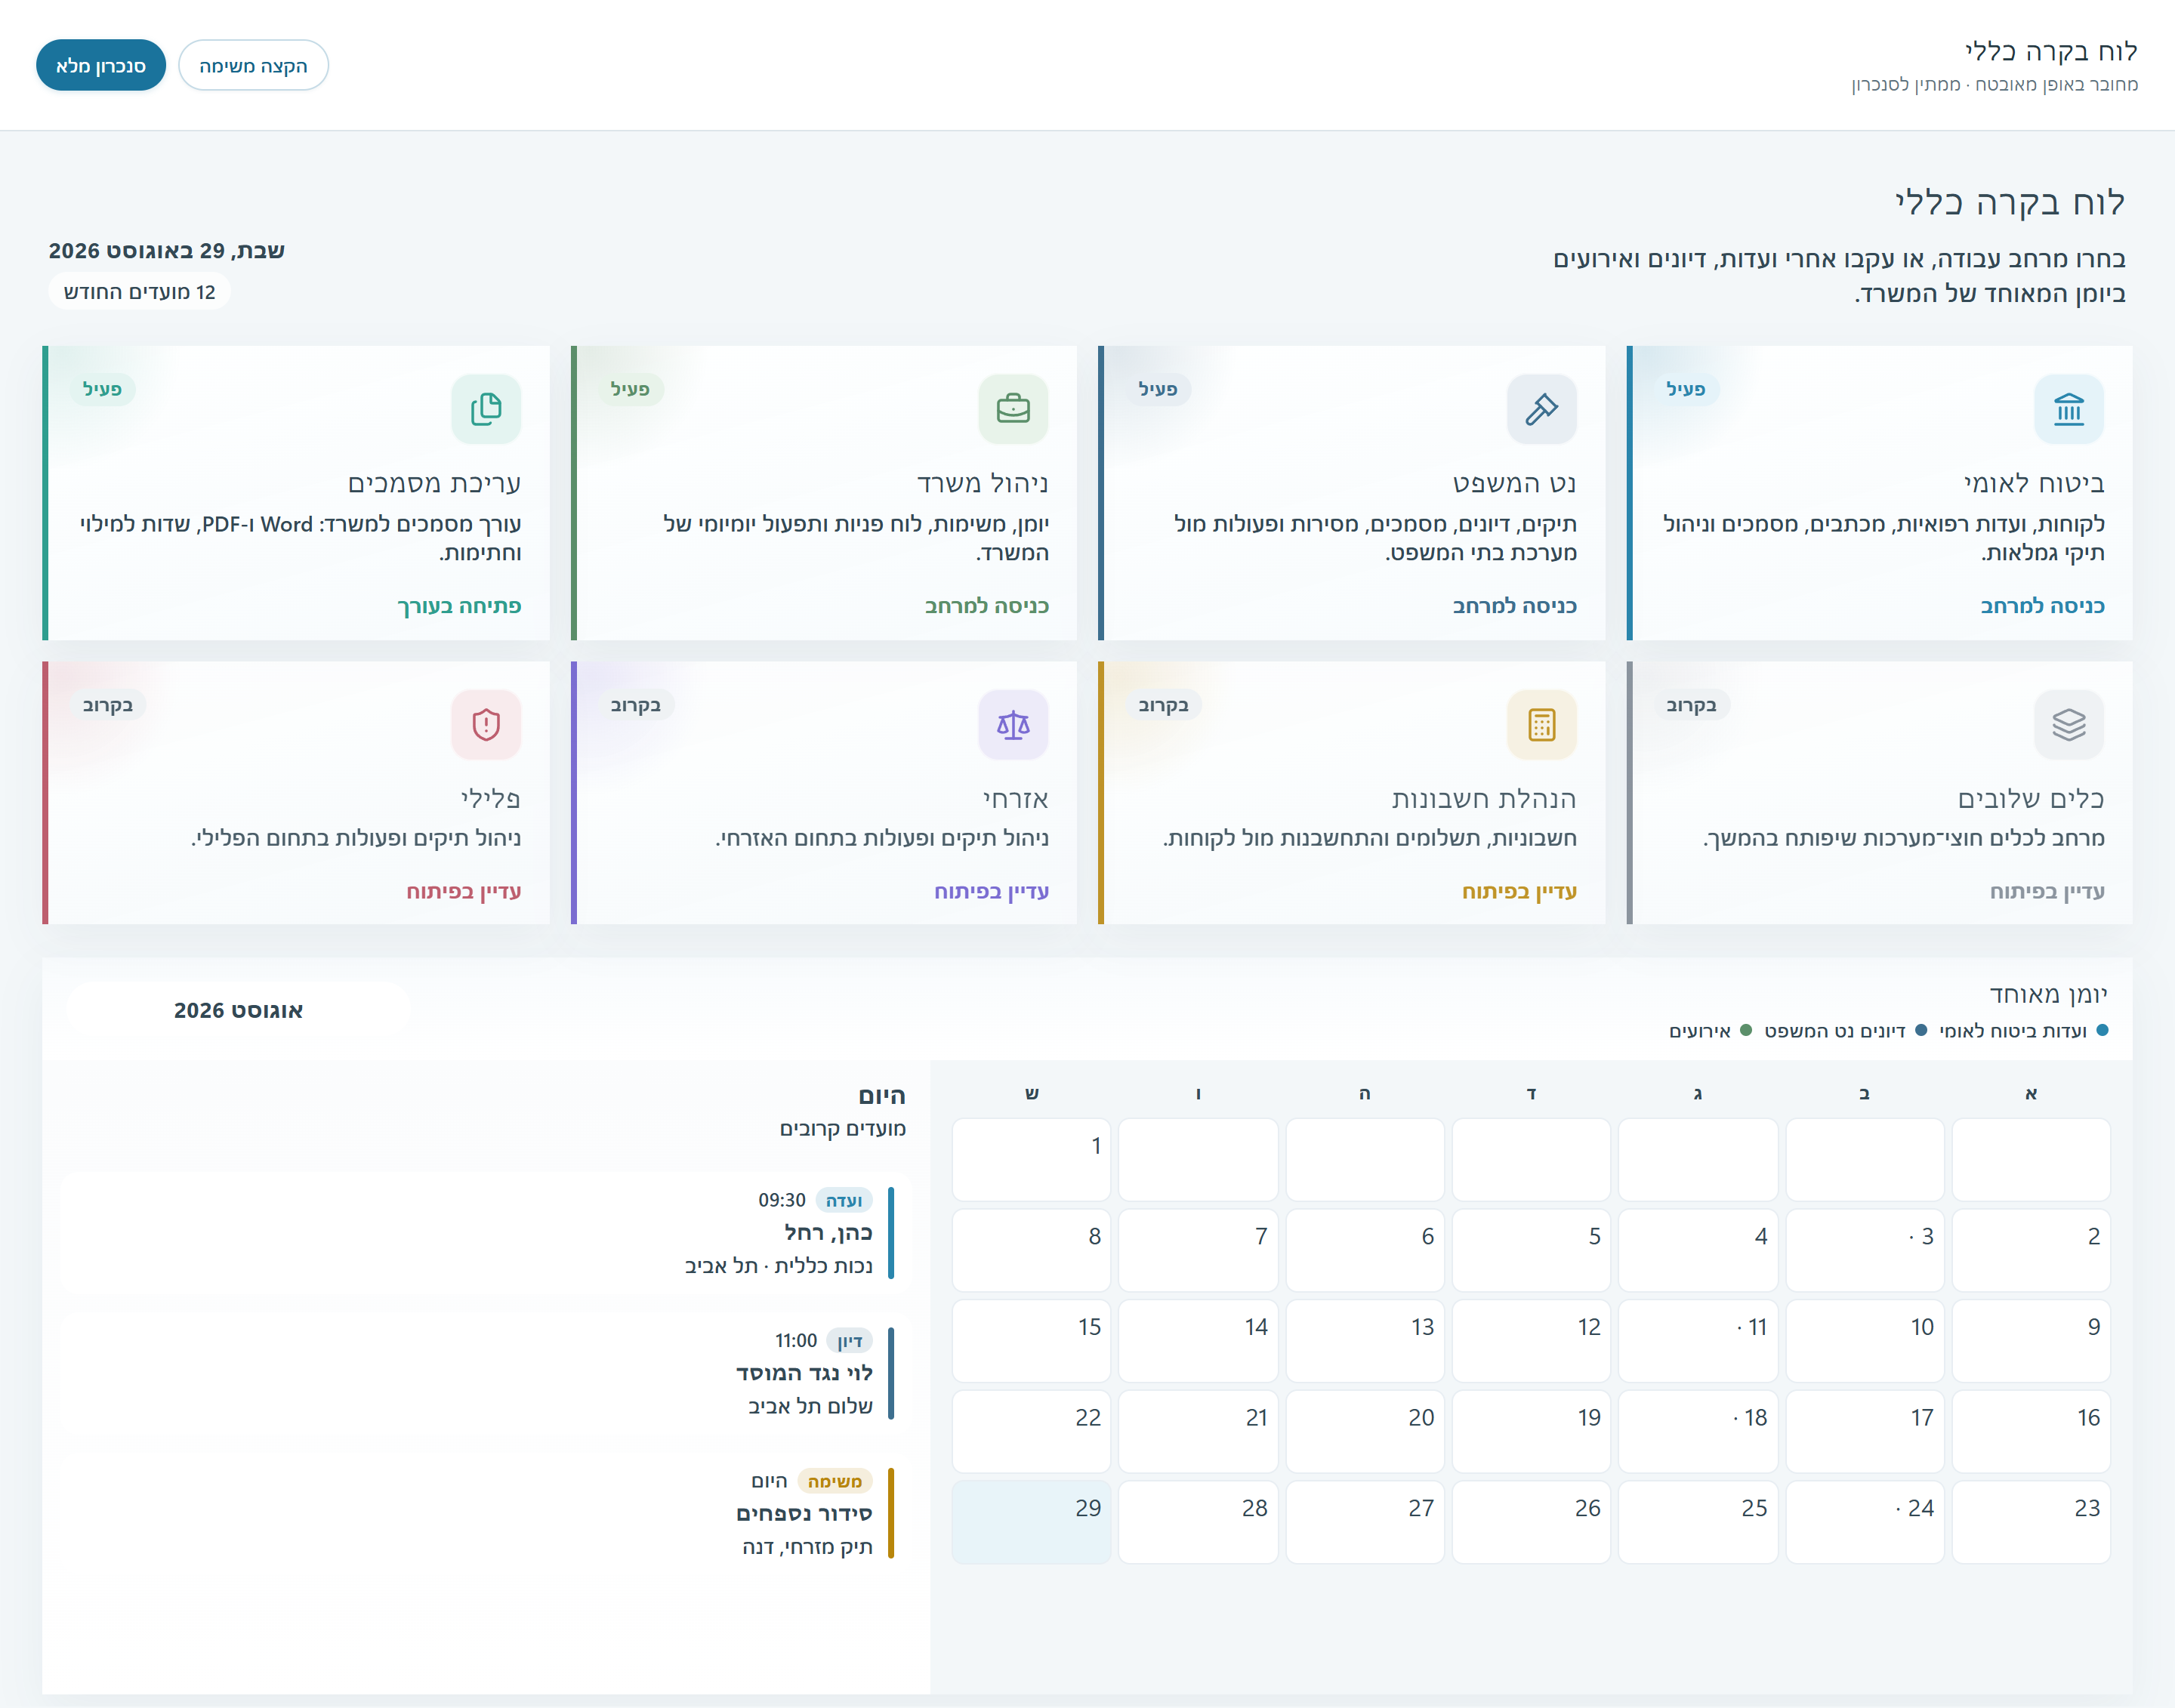Click the ביטוח לאומי bank building icon
Image resolution: width=2175 pixels, height=1708 pixels.
[2068, 409]
